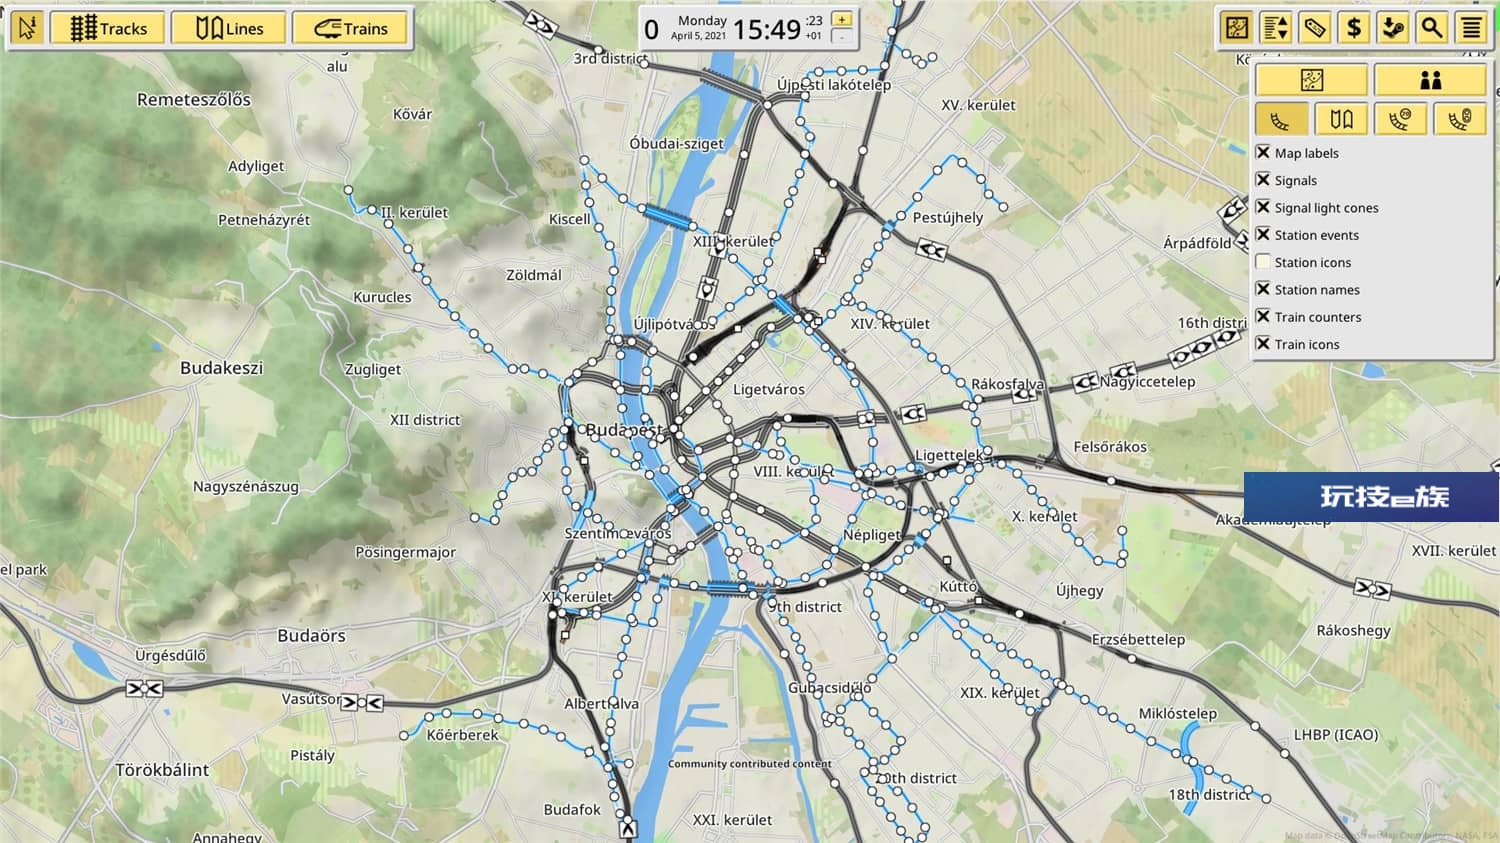Open the Tracks menu
The height and width of the screenshot is (843, 1500).
pos(109,28)
